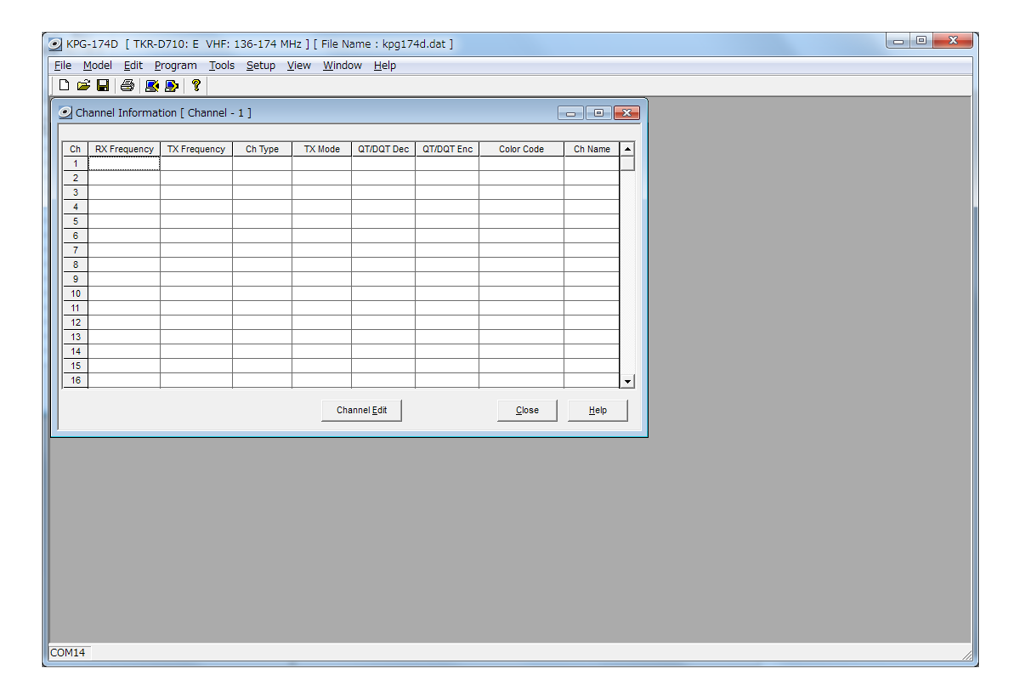Click the New file toolbar icon

click(x=64, y=86)
